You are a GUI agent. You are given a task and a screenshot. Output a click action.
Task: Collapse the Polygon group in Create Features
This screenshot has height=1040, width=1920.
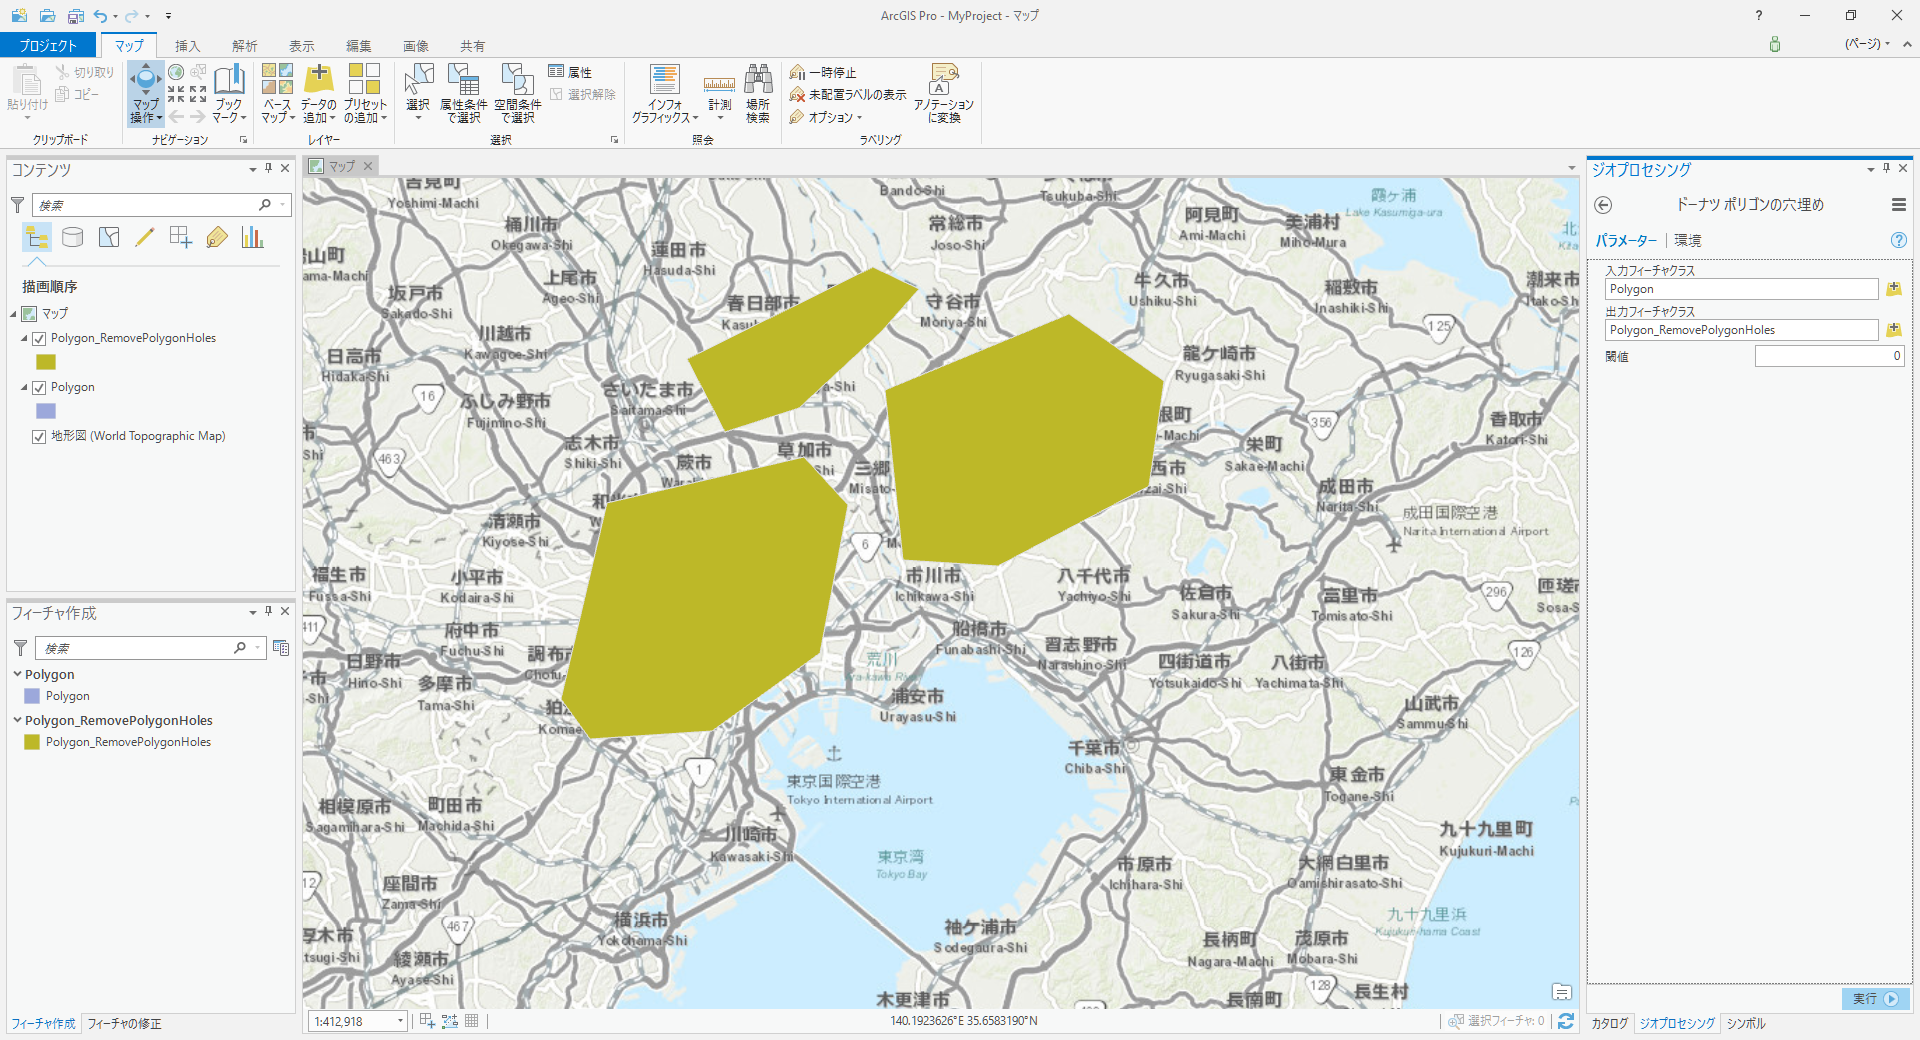point(17,675)
